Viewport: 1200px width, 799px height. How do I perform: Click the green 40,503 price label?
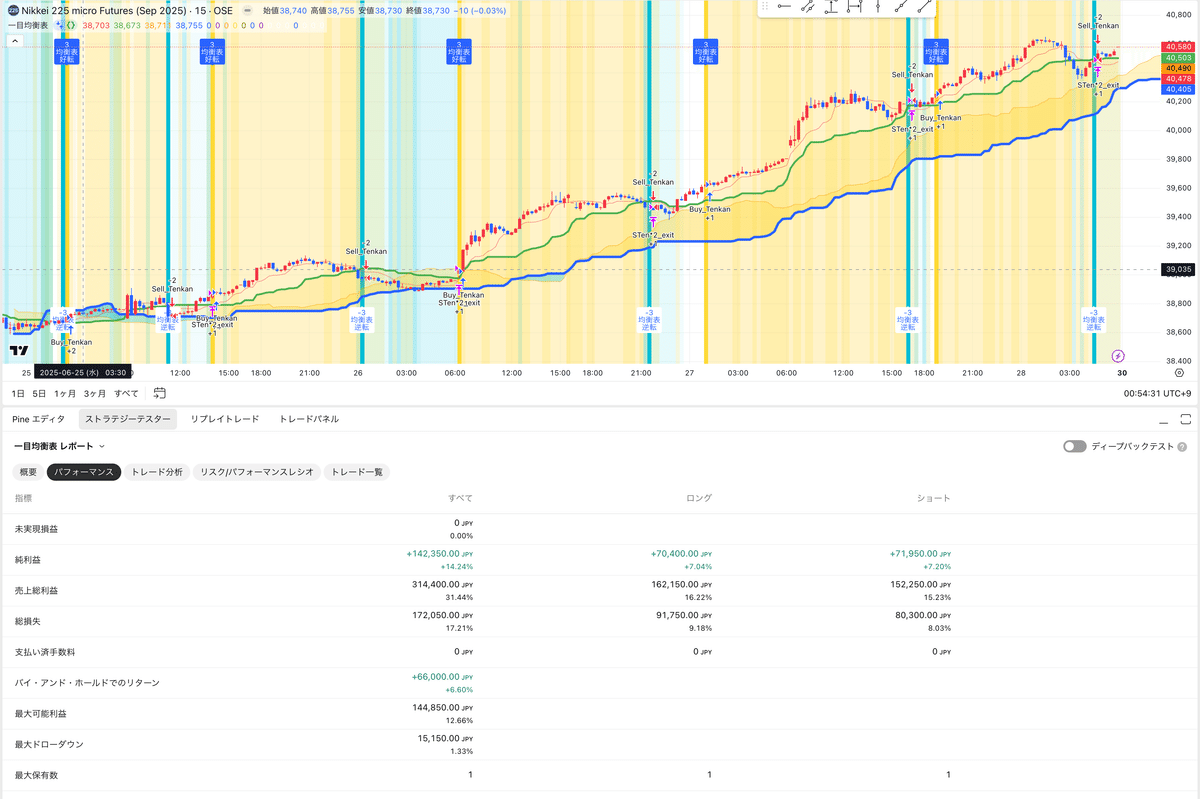[1178, 58]
